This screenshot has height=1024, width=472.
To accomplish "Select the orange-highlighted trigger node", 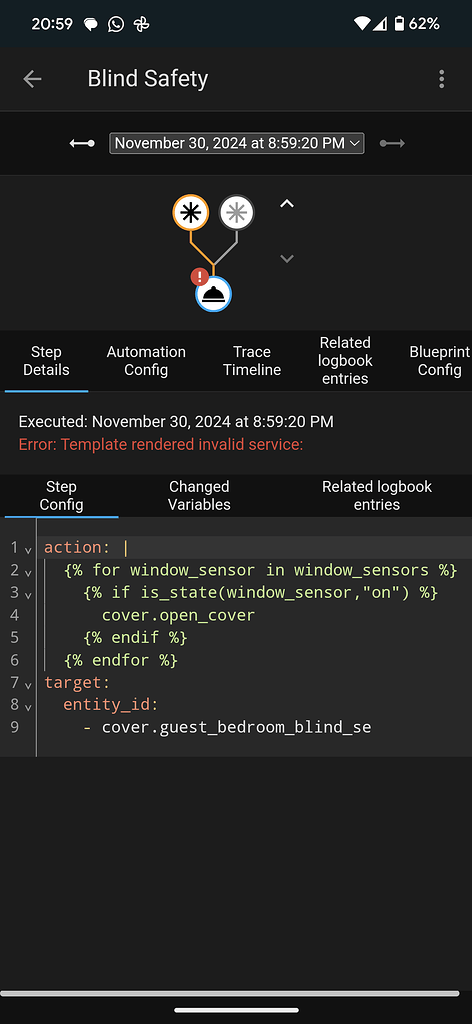I will pos(191,213).
